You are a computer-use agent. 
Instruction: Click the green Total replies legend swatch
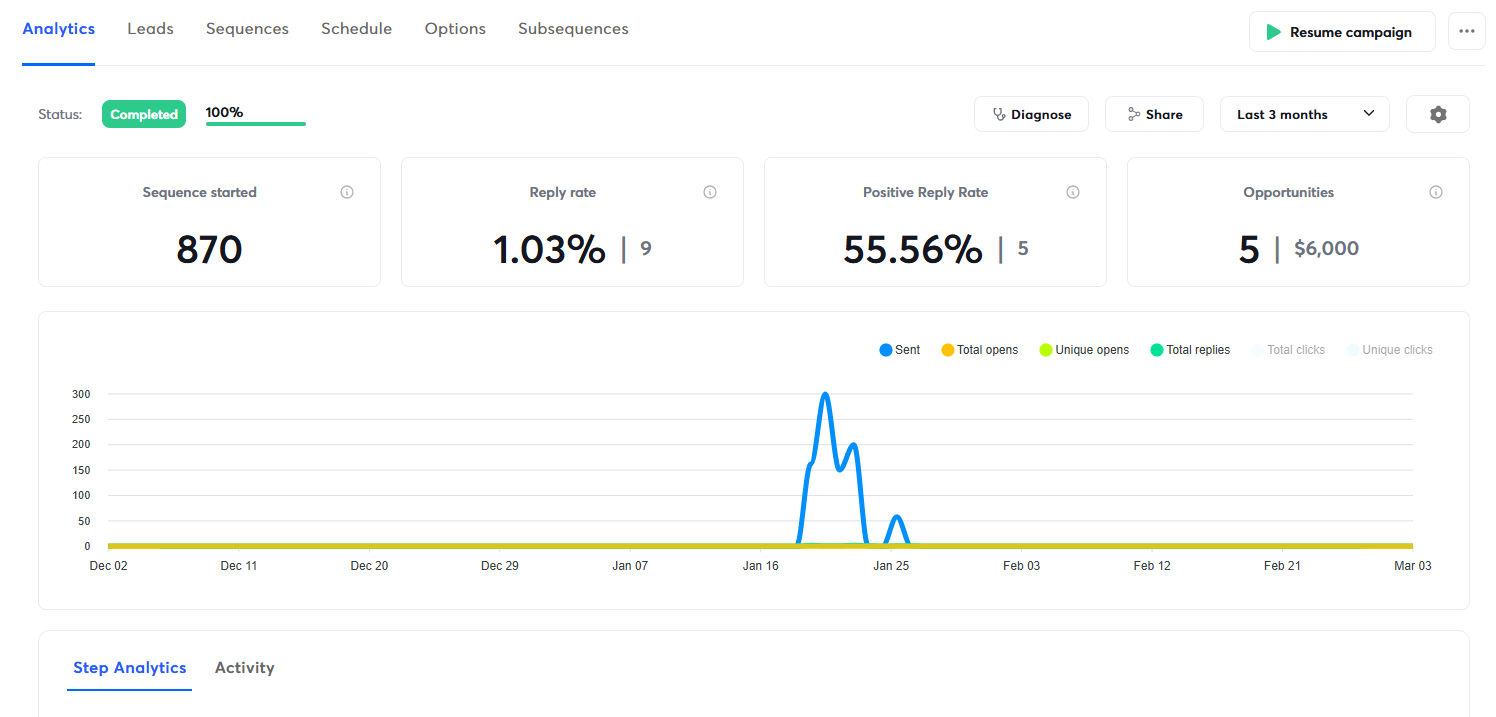(x=1157, y=350)
